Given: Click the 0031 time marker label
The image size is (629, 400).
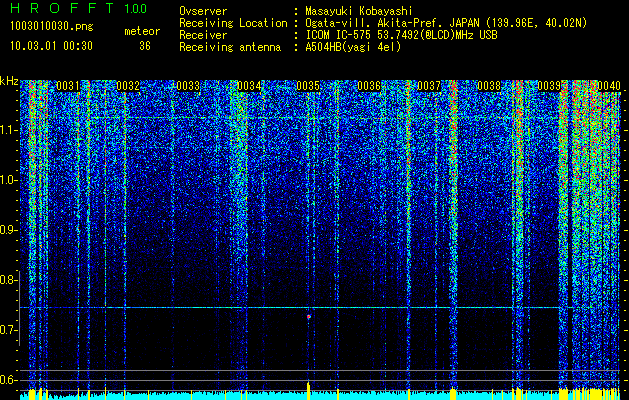Looking at the screenshot, I should [68, 86].
